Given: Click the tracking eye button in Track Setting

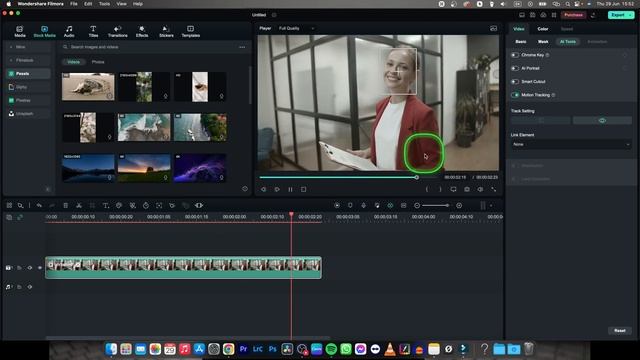Looking at the screenshot, I should point(602,120).
